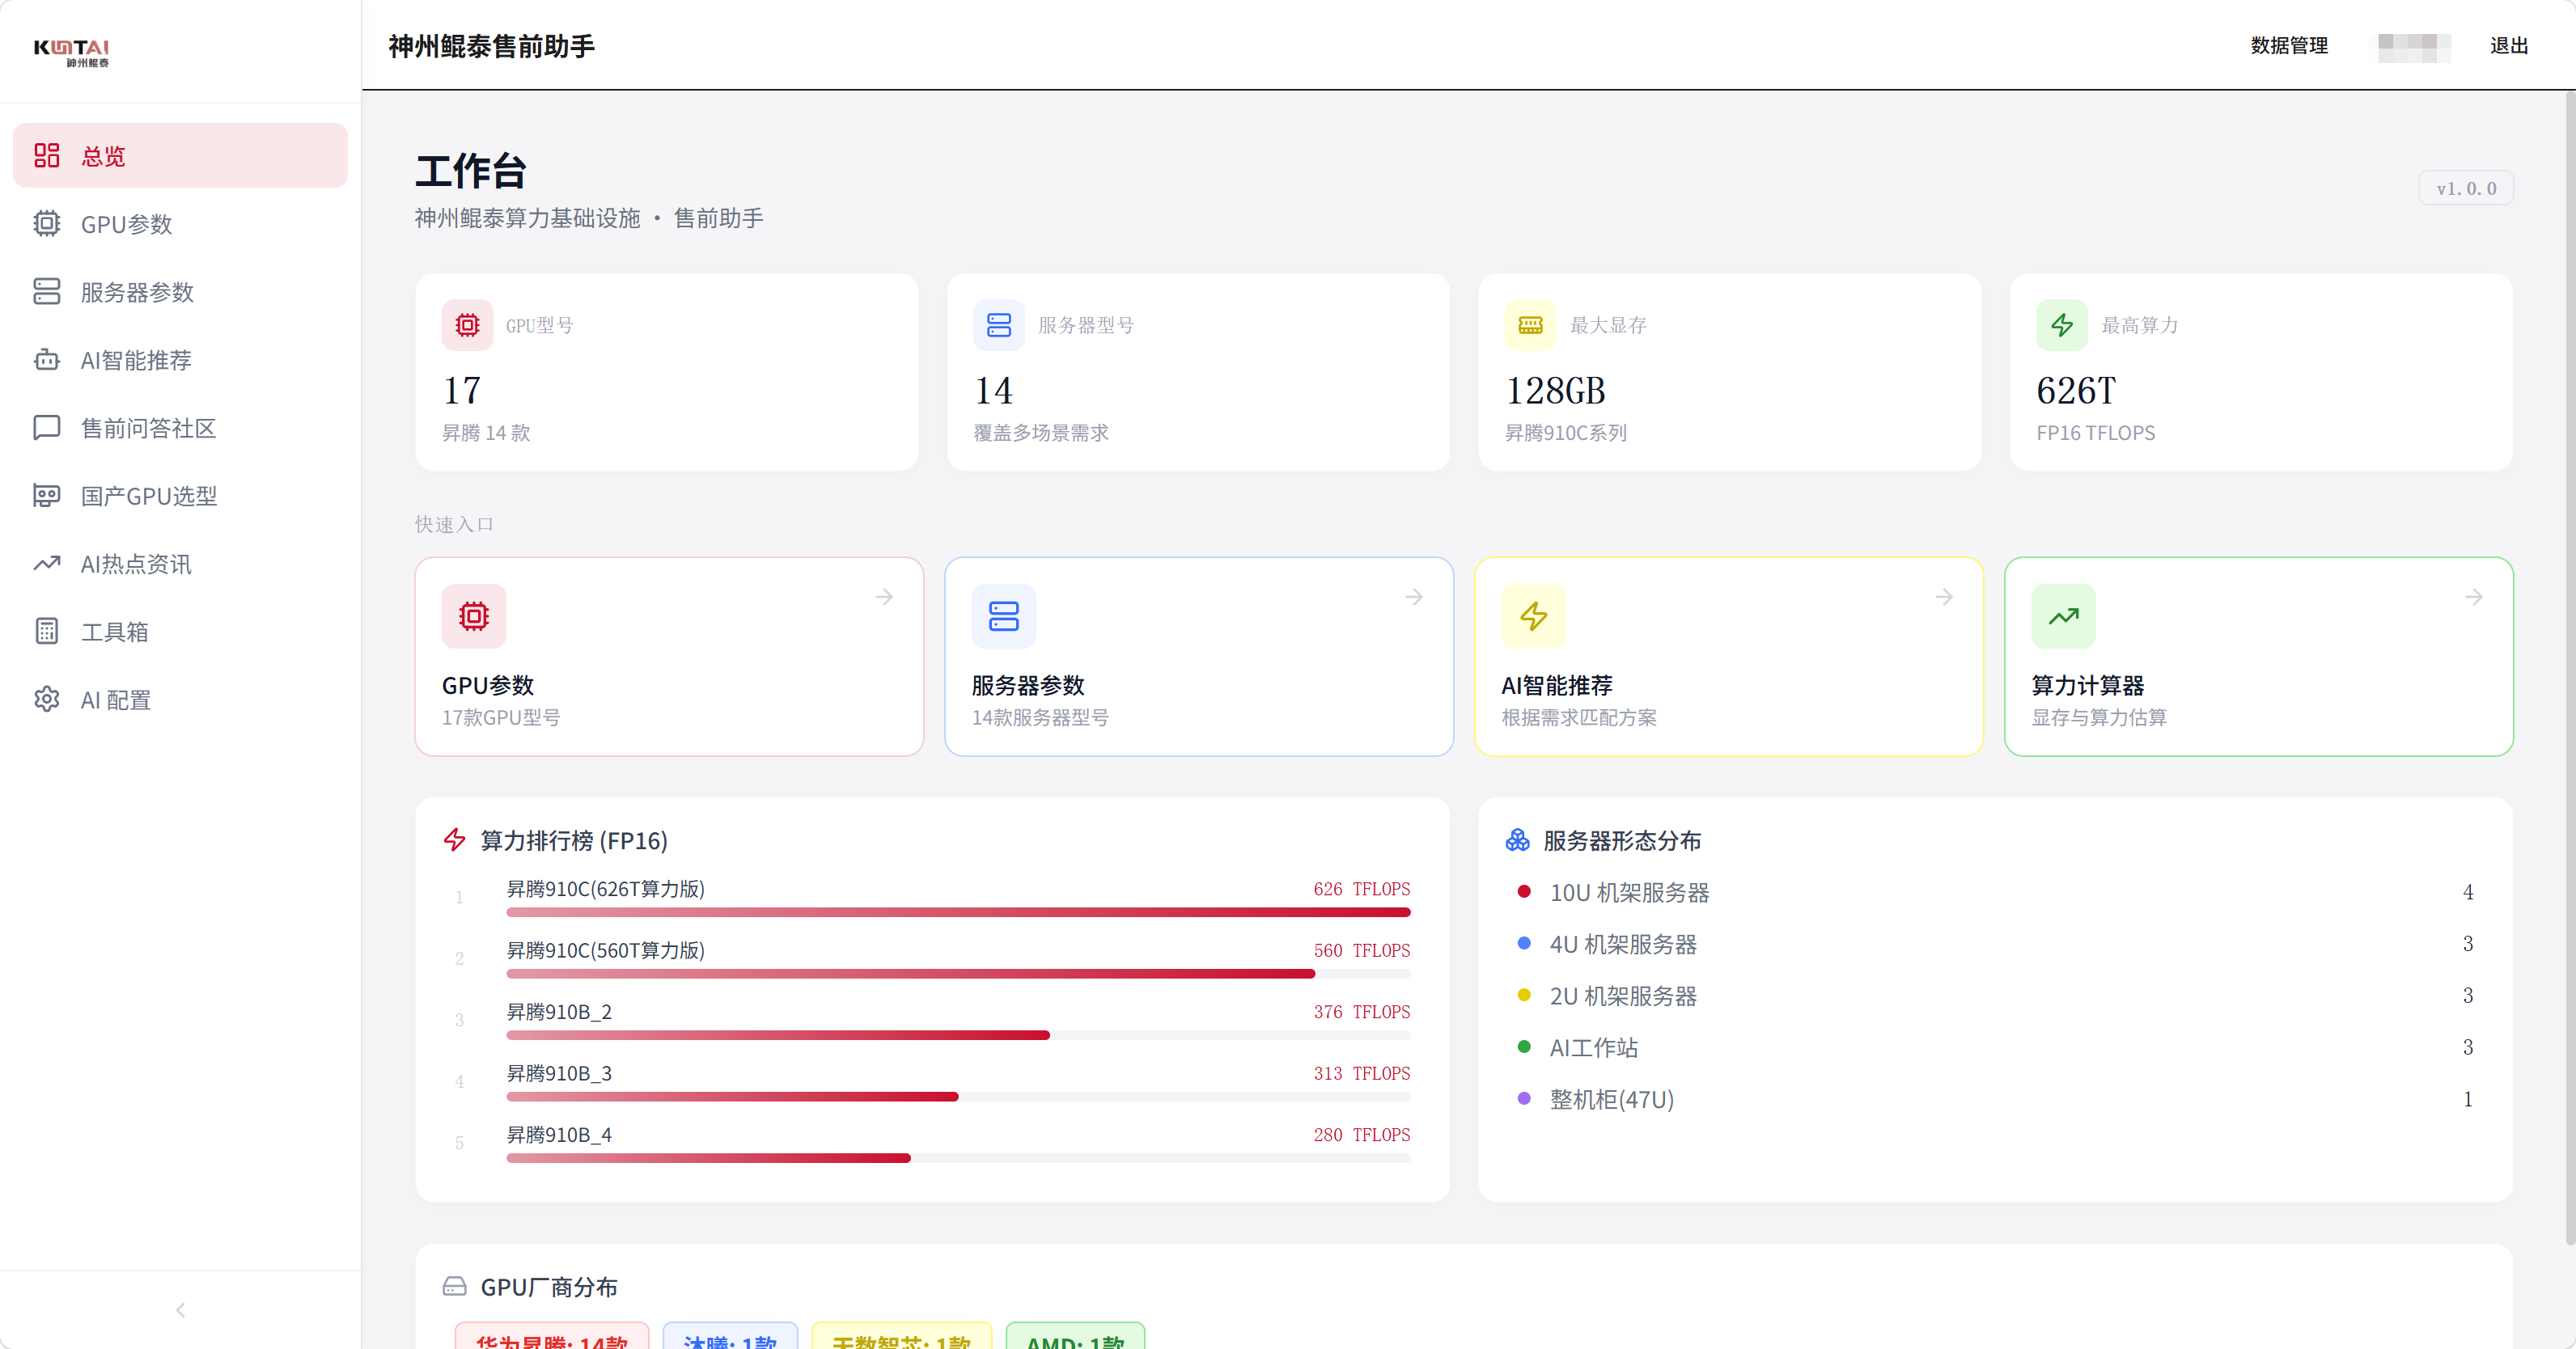Click the 国产GPU选型 card icon in sidebar
2576x1349 pixels.
tap(47, 496)
